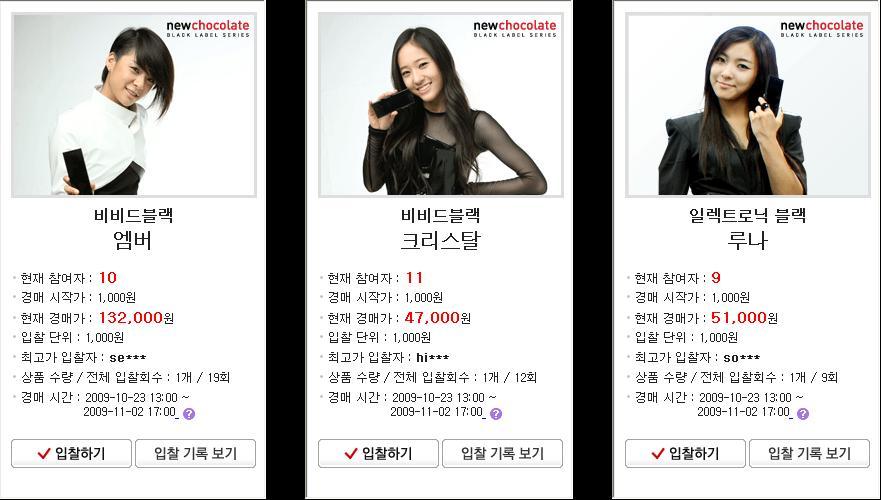Click the 132,000원 current price

[x=137, y=318]
